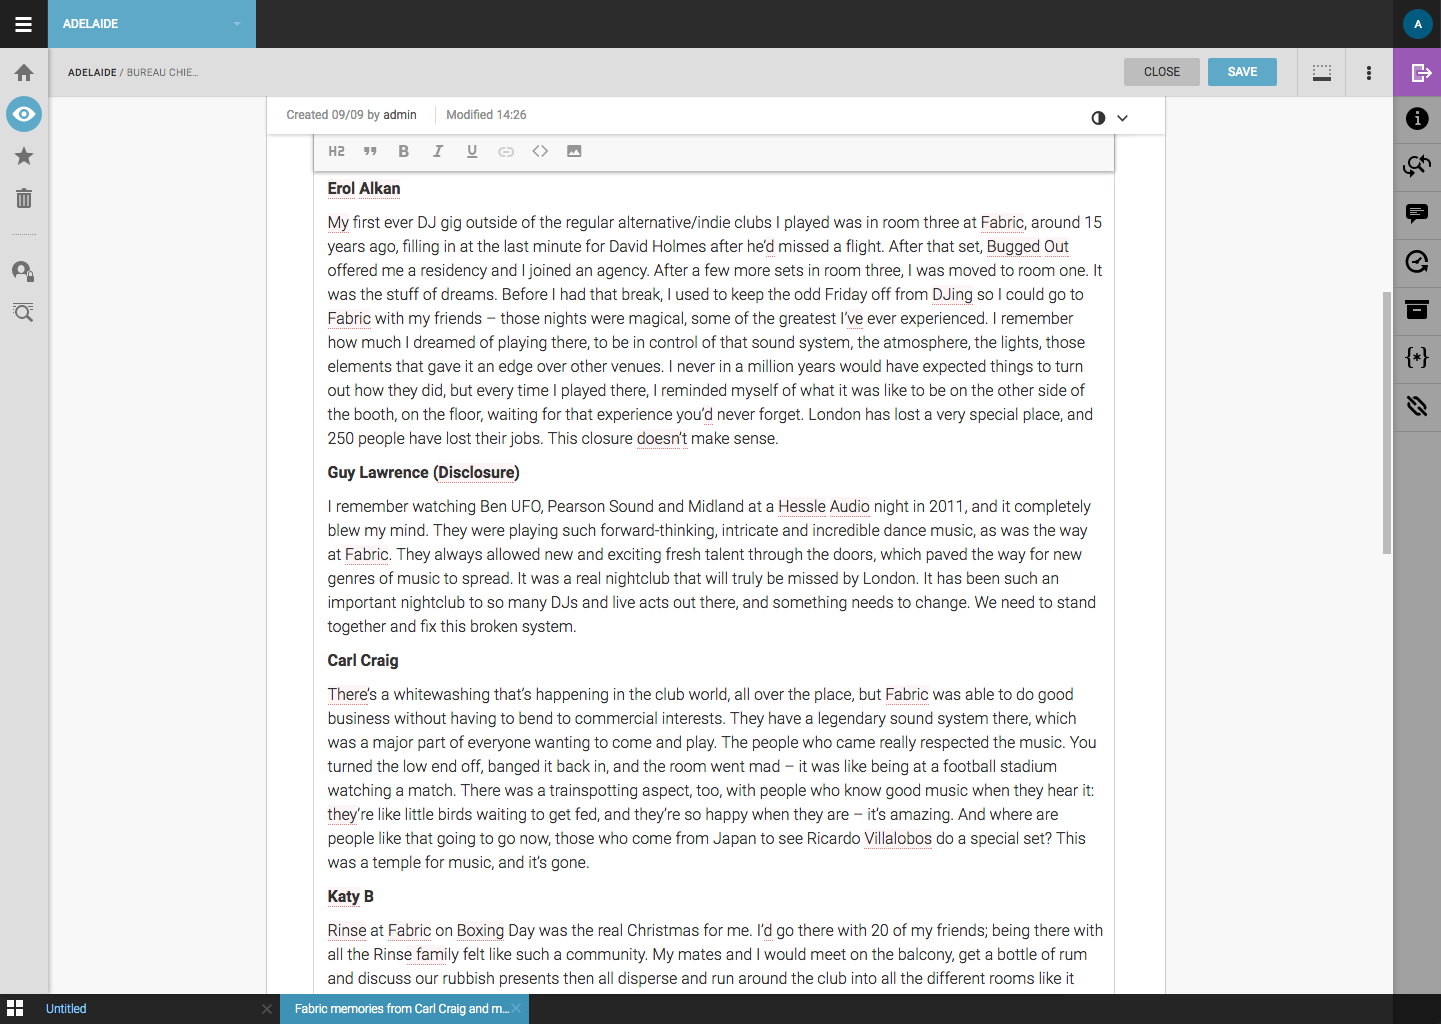The width and height of the screenshot is (1441, 1024).
Task: Toggle the minimize editor view icon
Action: (1322, 72)
